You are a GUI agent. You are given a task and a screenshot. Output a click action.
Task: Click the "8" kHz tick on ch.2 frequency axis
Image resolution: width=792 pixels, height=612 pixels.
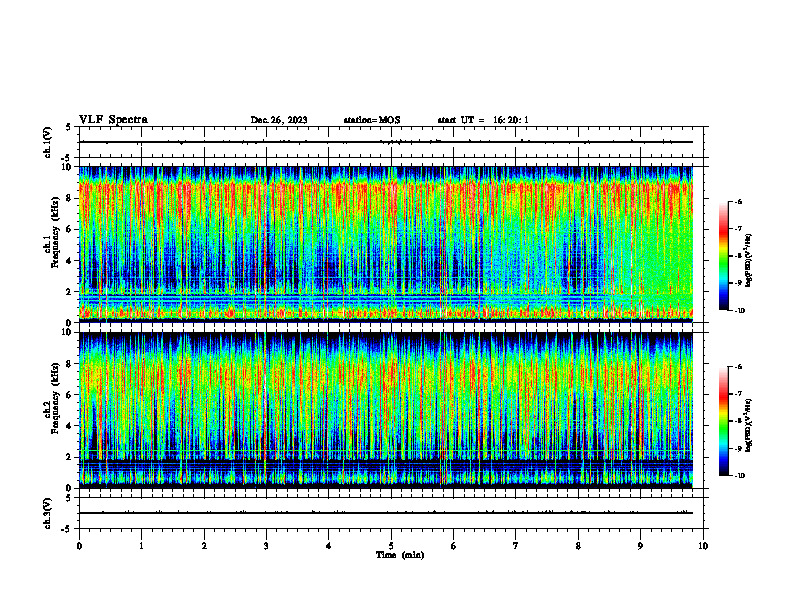70,364
